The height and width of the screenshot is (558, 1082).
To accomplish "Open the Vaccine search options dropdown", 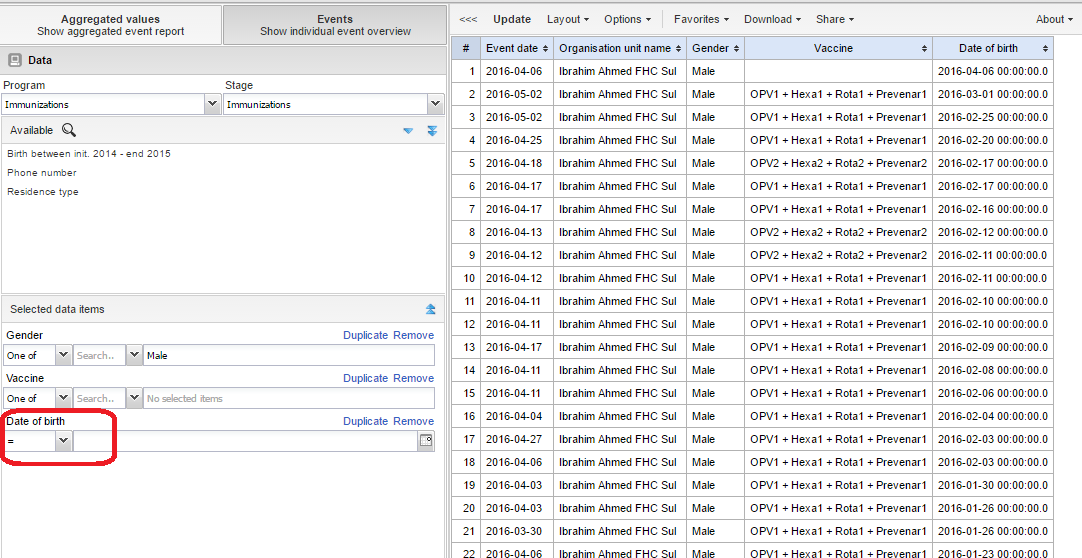I will (x=133, y=398).
